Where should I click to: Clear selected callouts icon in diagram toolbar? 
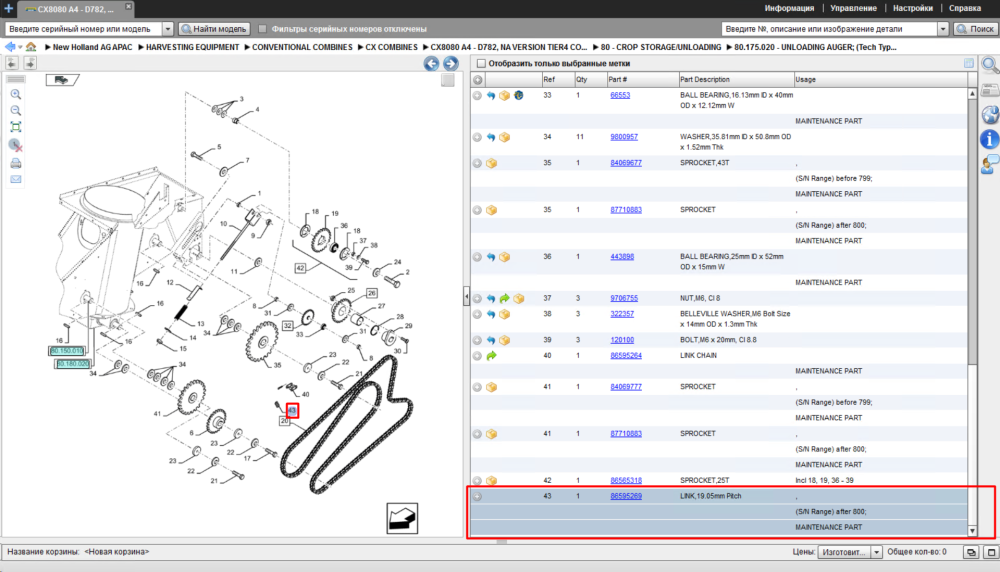click(16, 145)
